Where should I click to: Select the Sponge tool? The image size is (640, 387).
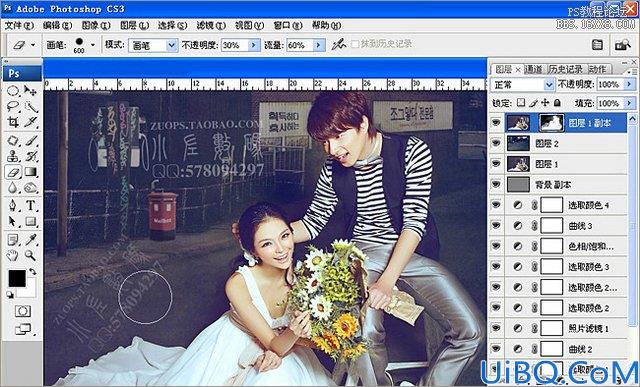click(31, 188)
